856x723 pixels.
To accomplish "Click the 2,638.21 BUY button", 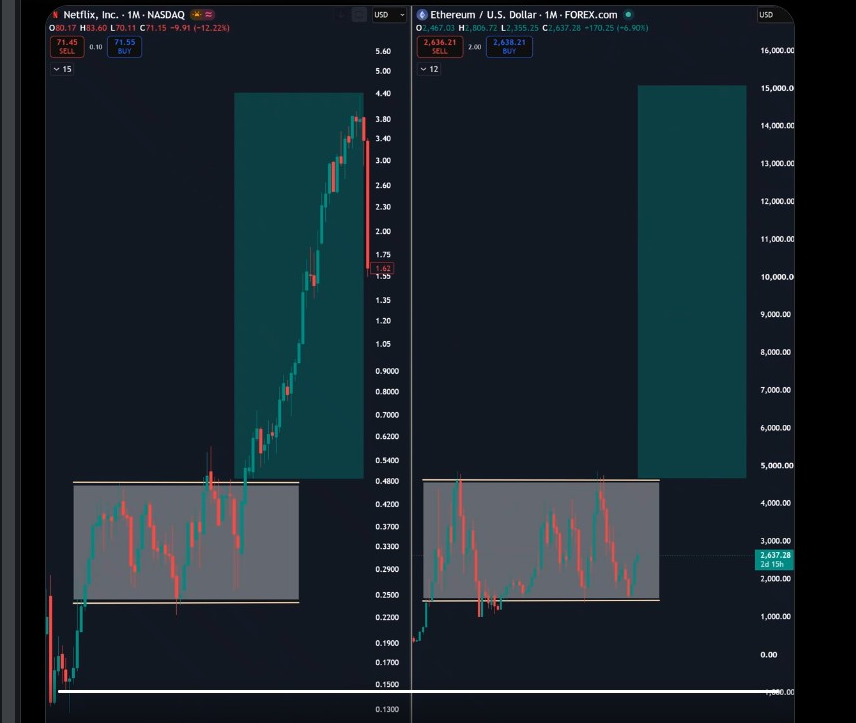I will point(509,46).
